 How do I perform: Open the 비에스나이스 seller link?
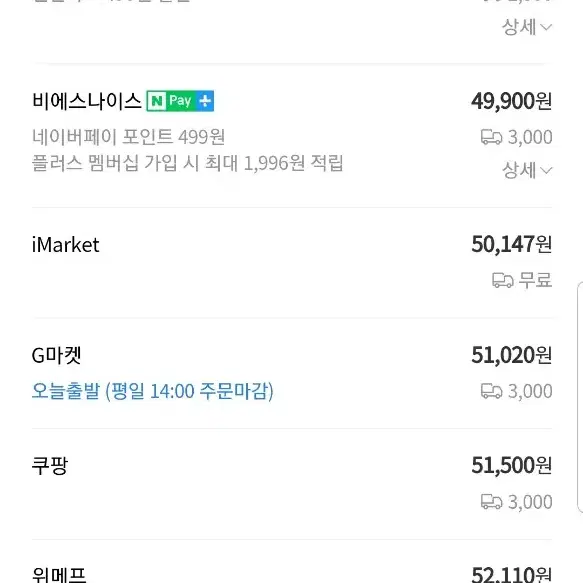point(87,101)
